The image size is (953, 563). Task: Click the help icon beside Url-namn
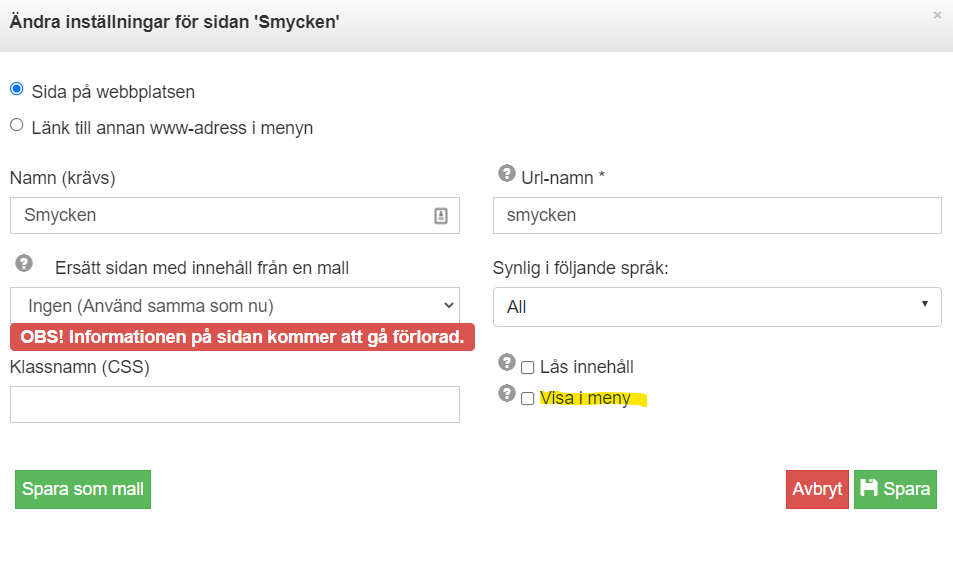507,173
